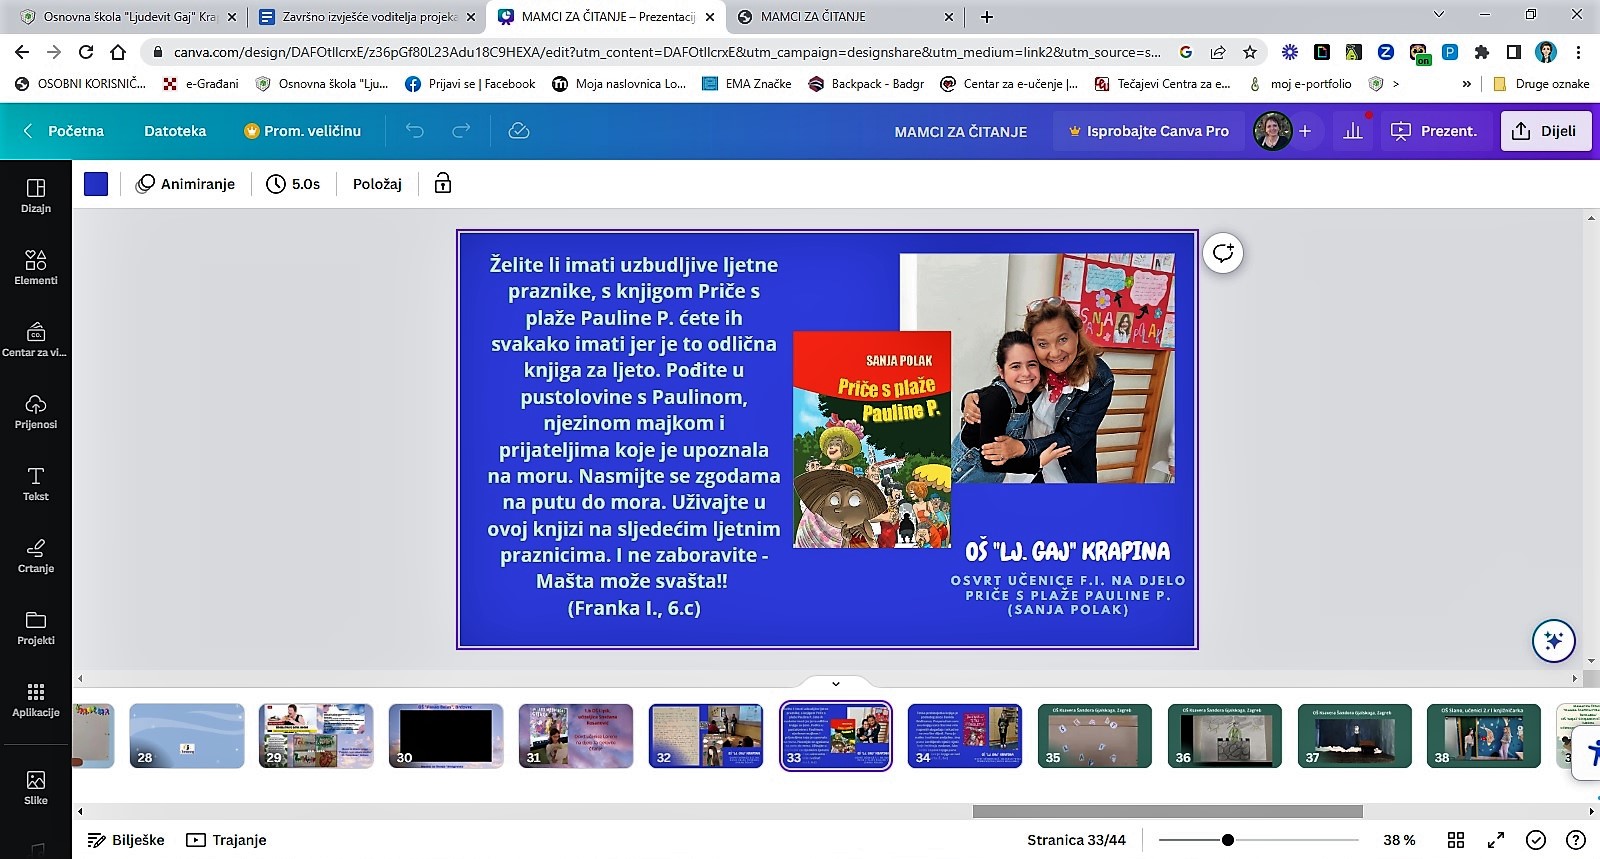1600x859 pixels.
Task: Click the 38 % zoom value
Action: click(x=1399, y=840)
